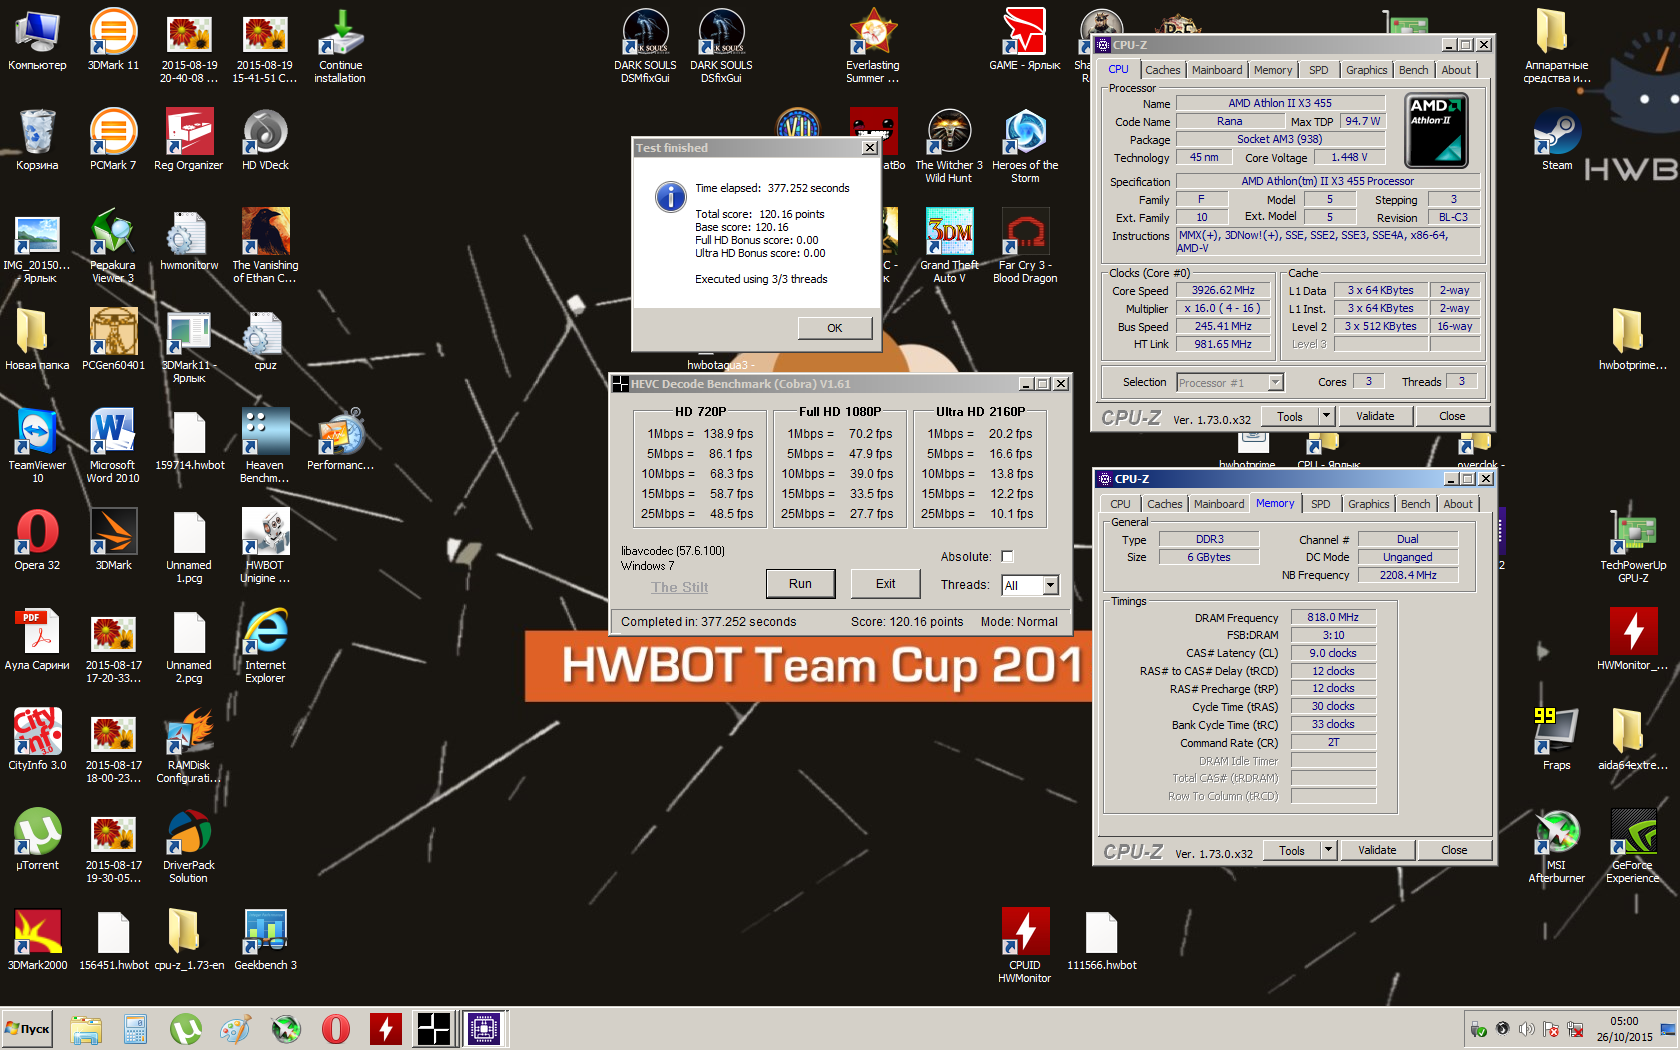Open Calculator from taskbar
This screenshot has width=1680, height=1050.
click(135, 1029)
